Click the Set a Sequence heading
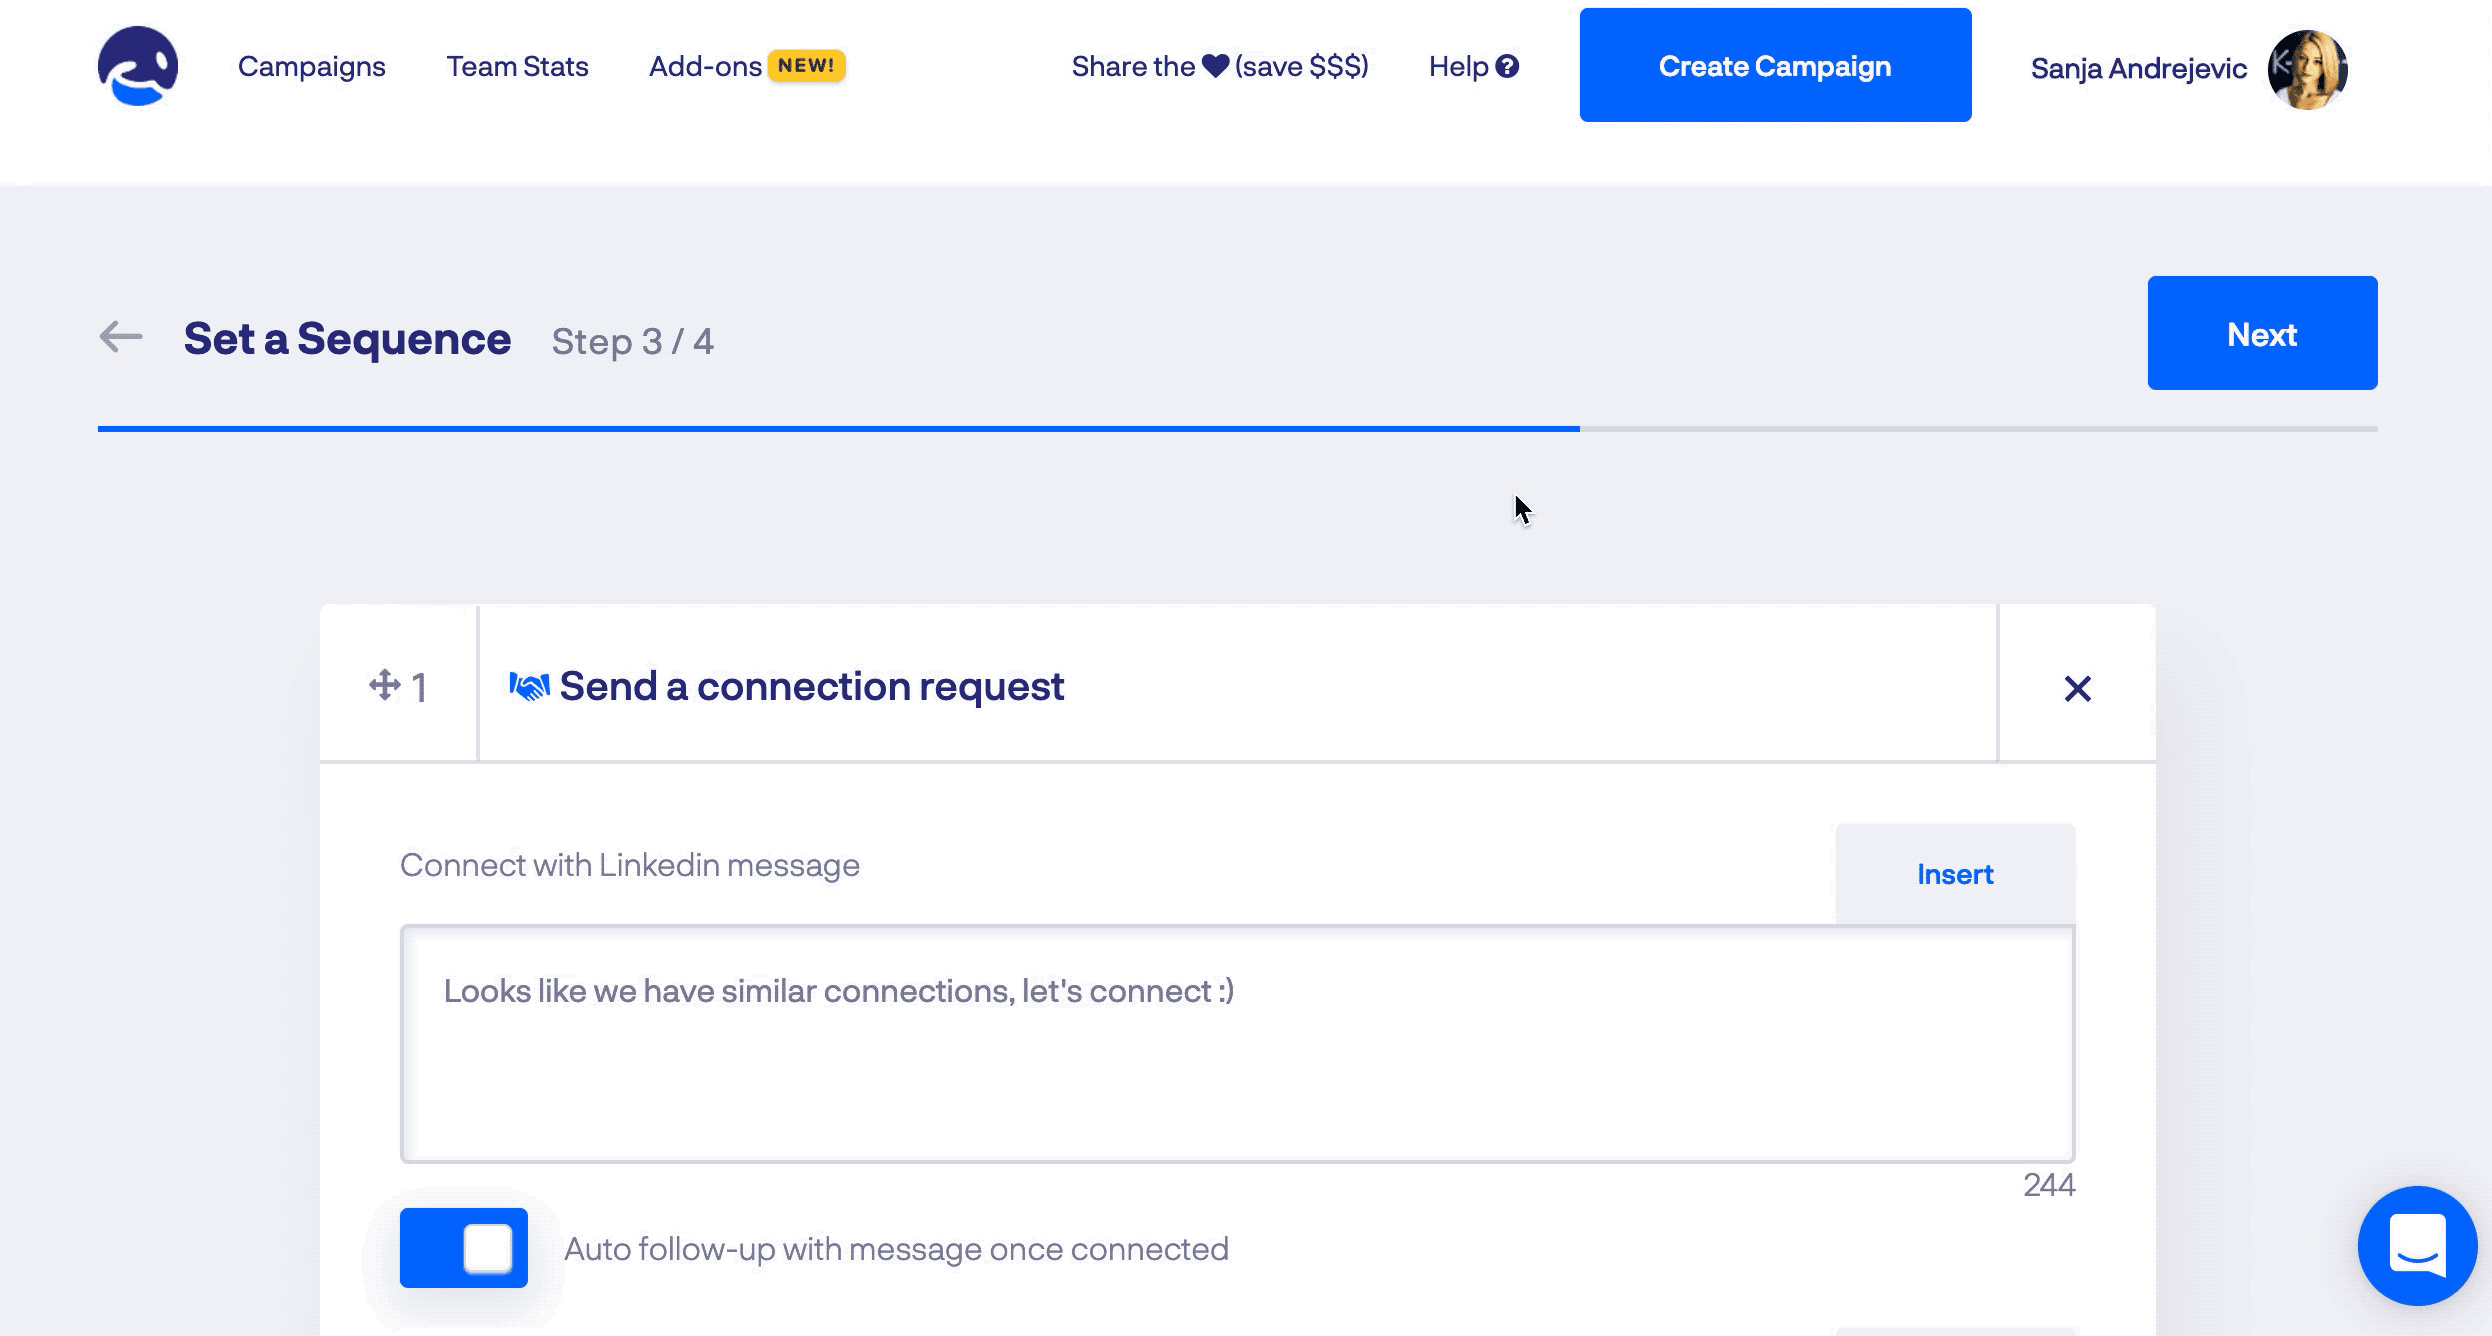This screenshot has height=1336, width=2492. (347, 338)
